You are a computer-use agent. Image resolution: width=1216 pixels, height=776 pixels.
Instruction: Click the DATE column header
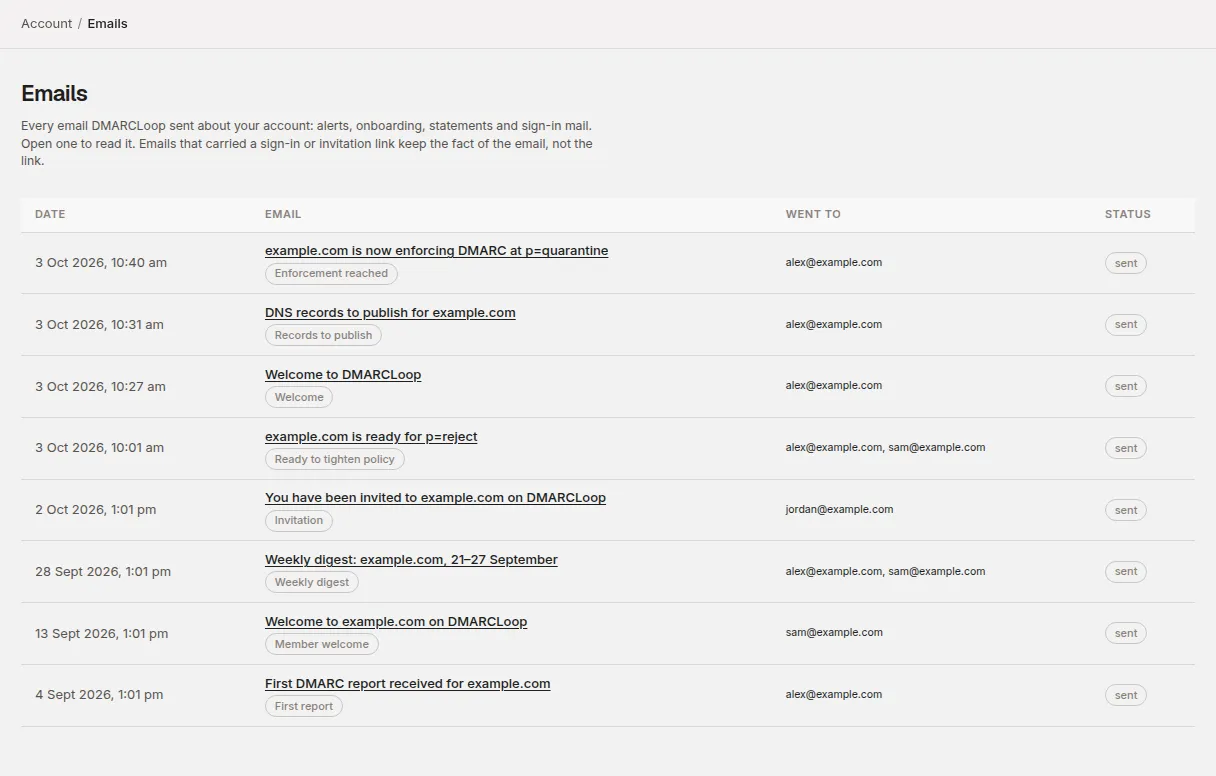click(x=50, y=214)
